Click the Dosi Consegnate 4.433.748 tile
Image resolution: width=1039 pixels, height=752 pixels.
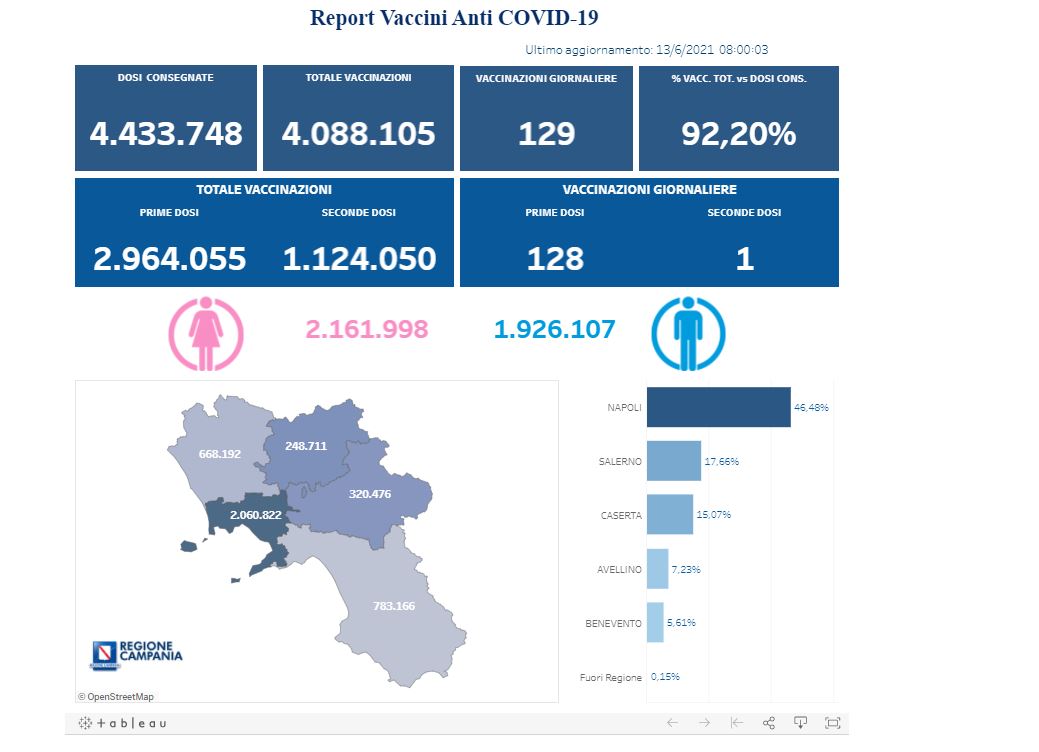tap(166, 119)
